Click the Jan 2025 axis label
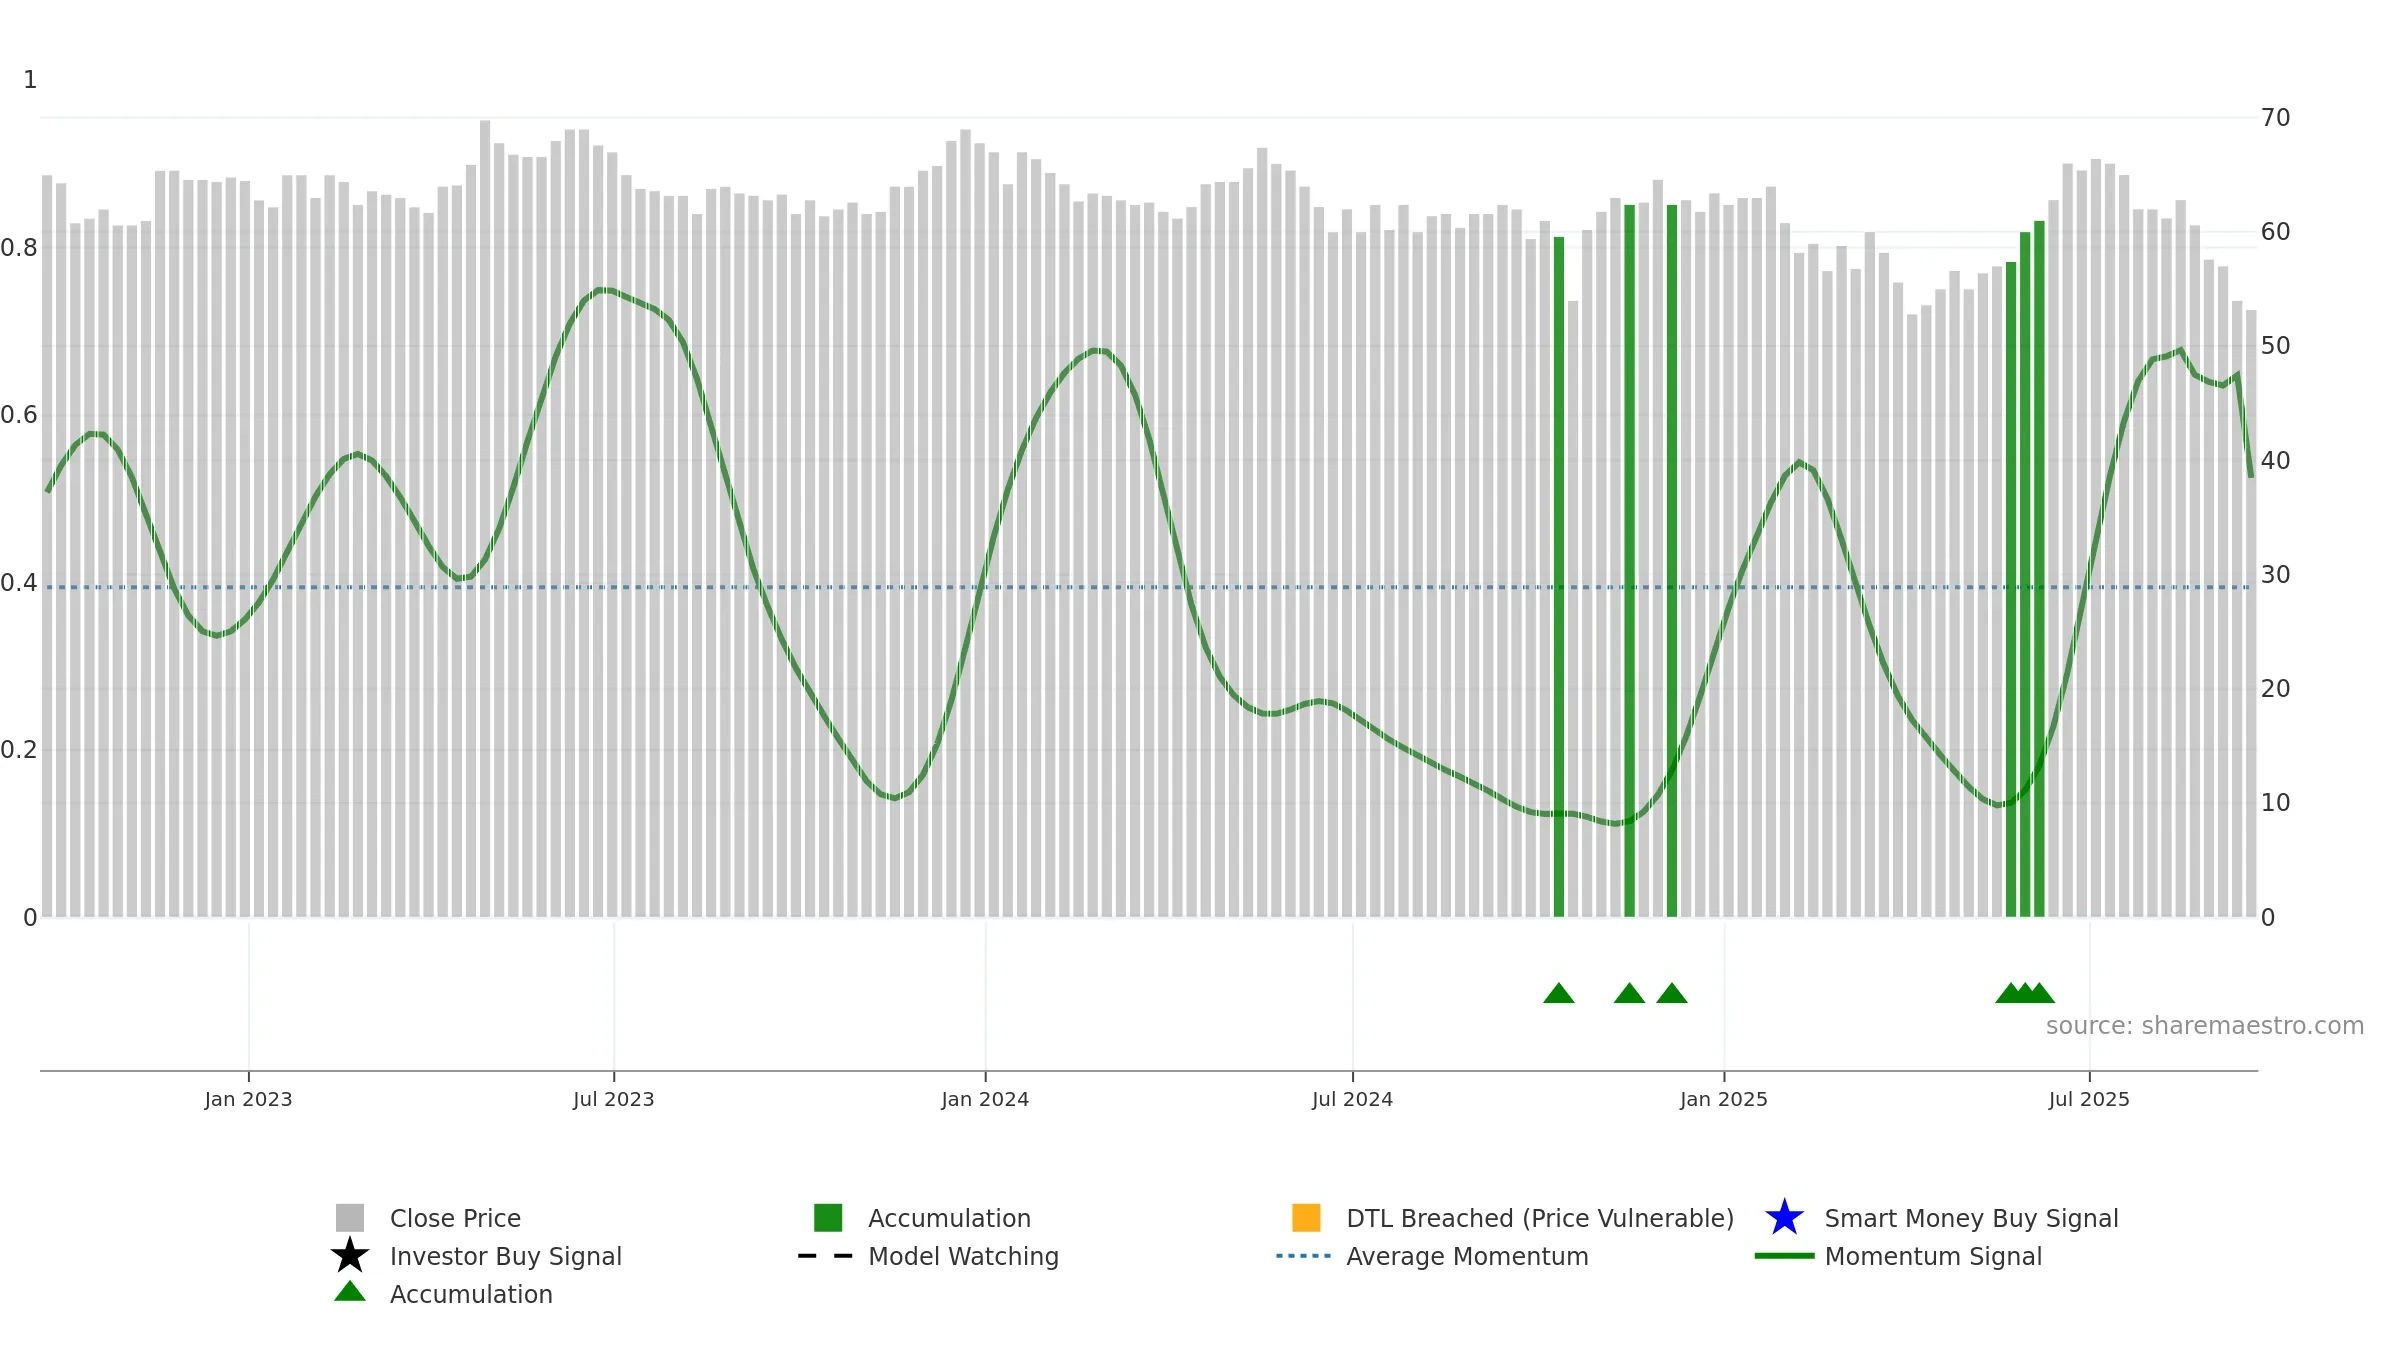 (x=1723, y=1100)
